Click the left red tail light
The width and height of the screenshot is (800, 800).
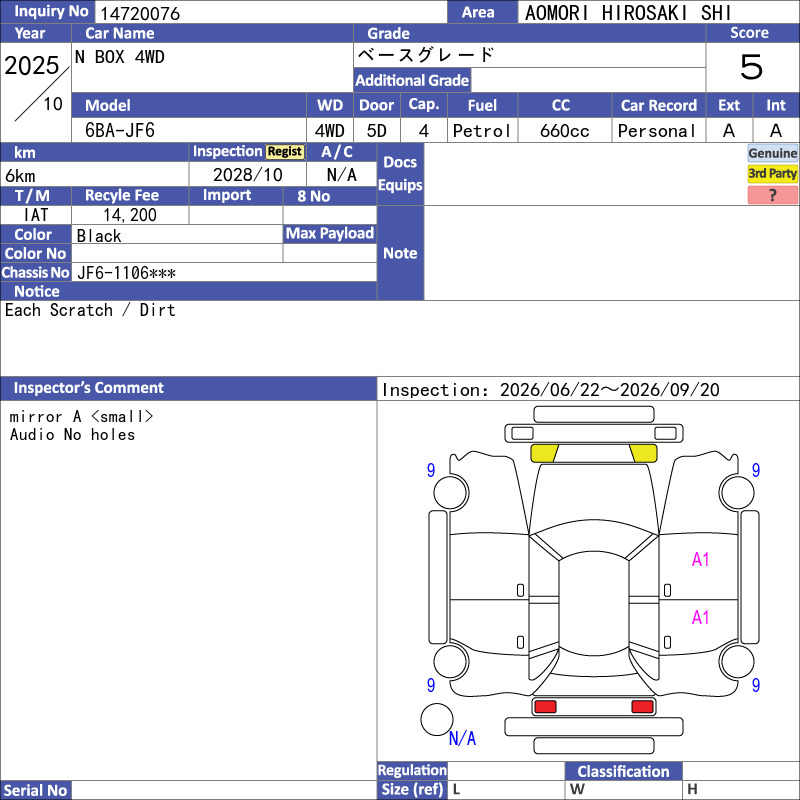[545, 707]
